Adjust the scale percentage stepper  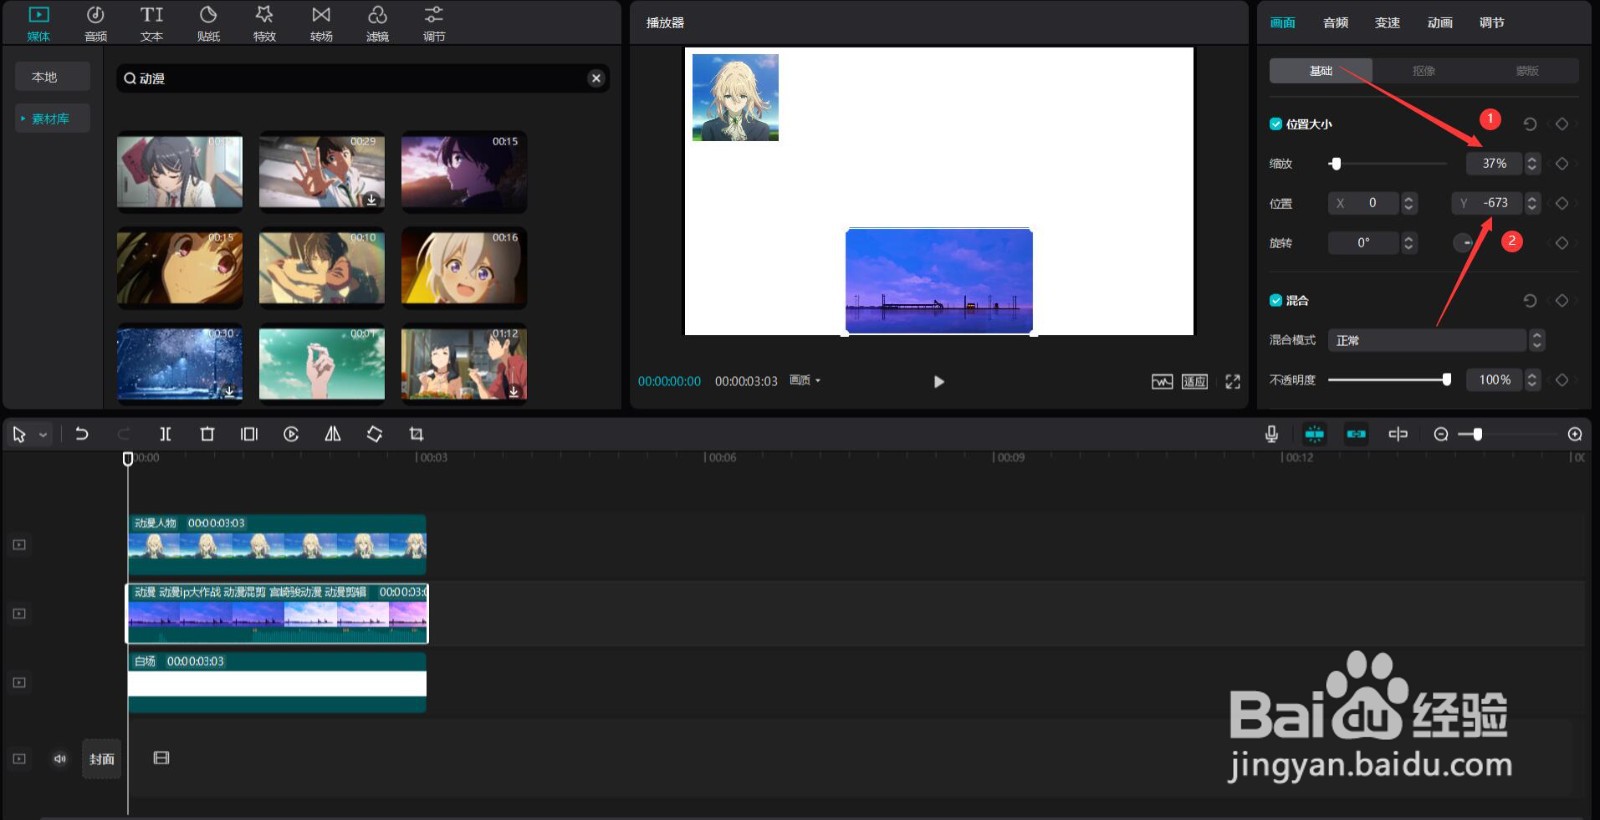1532,163
